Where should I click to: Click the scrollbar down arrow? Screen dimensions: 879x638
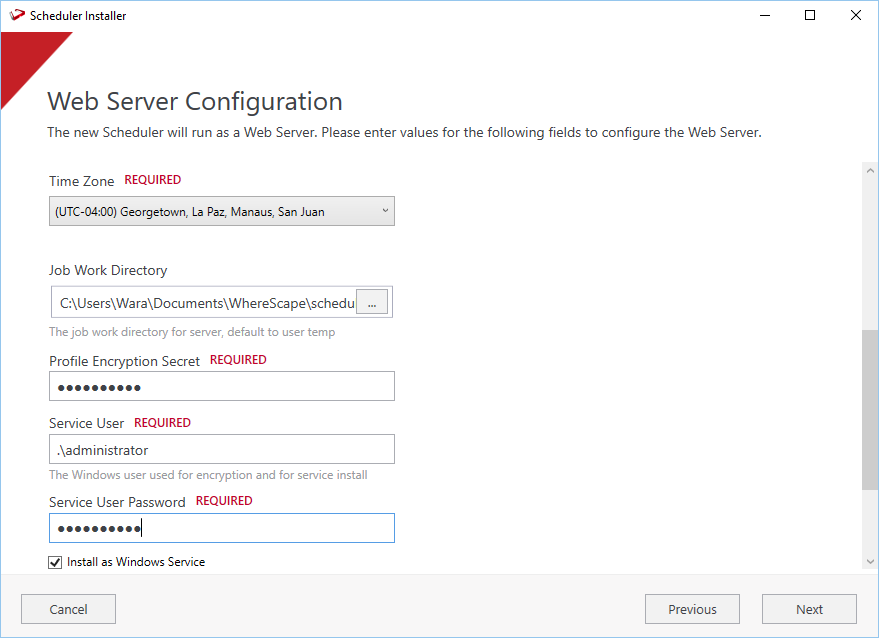[870, 562]
